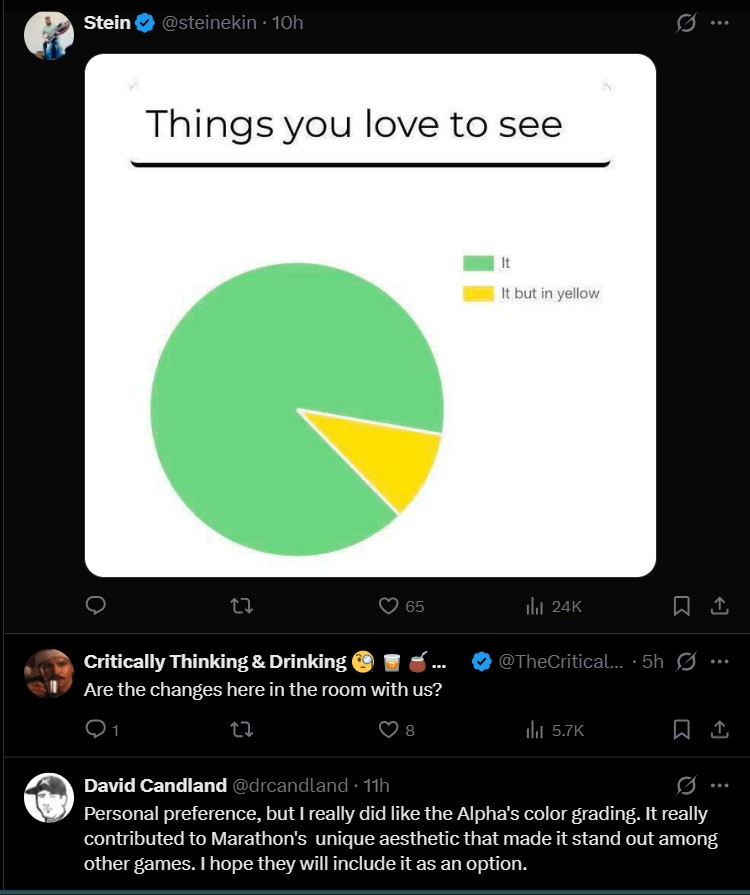Image resolution: width=750 pixels, height=895 pixels.
Task: Repost the Critically Thinking & Drinking reply
Action: click(241, 730)
